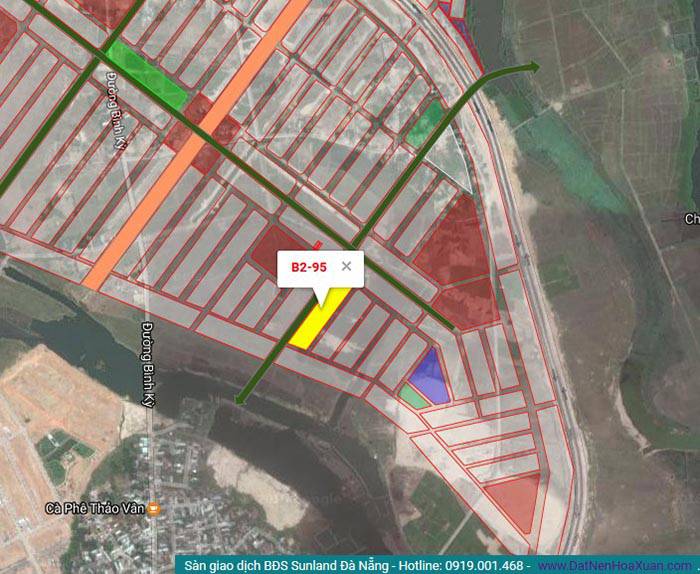Viewport: 700px width, 574px height.
Task: Click the green park plot in the top-left
Action: click(145, 74)
